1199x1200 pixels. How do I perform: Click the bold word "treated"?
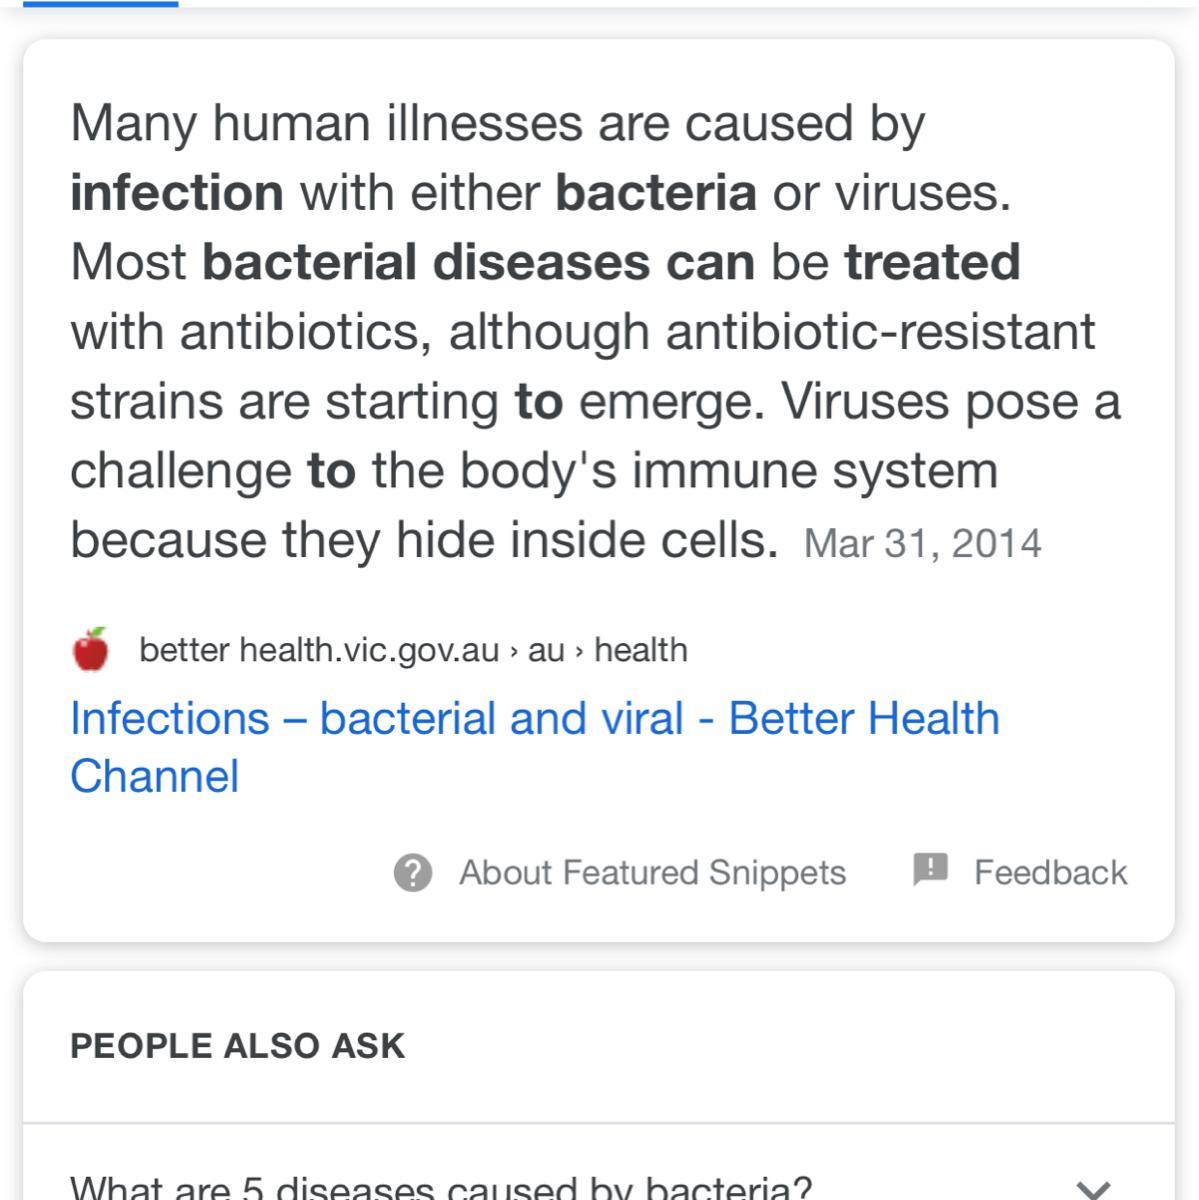pos(932,262)
